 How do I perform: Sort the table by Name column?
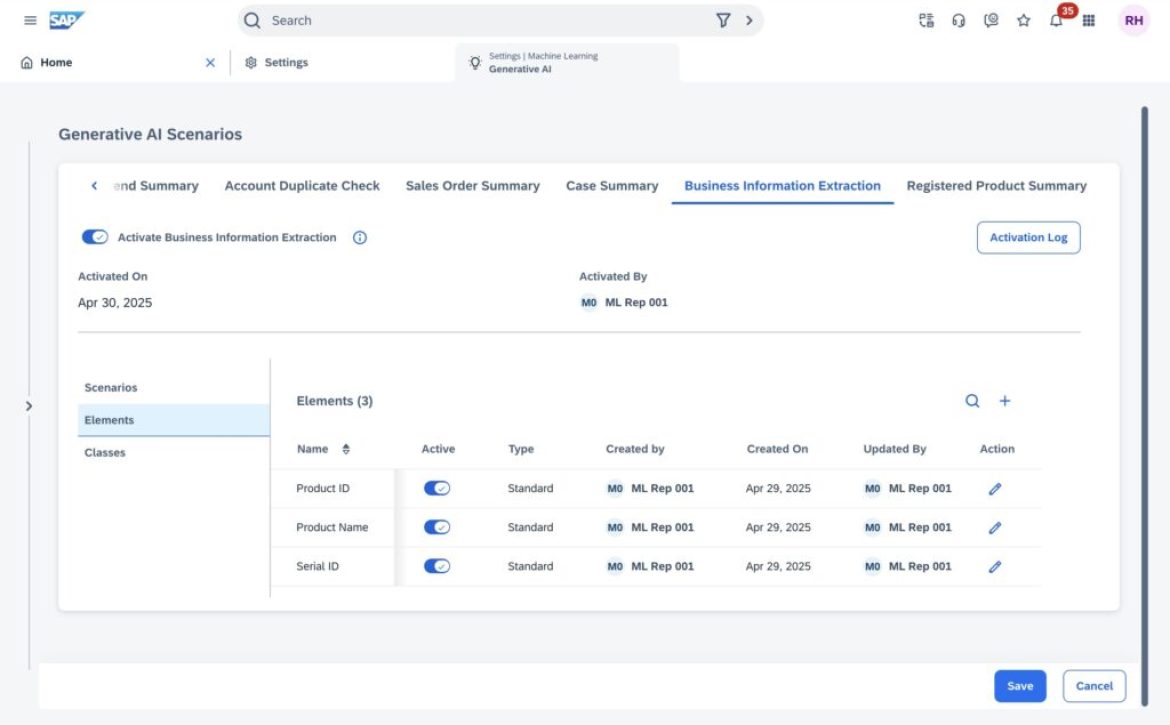(x=346, y=450)
